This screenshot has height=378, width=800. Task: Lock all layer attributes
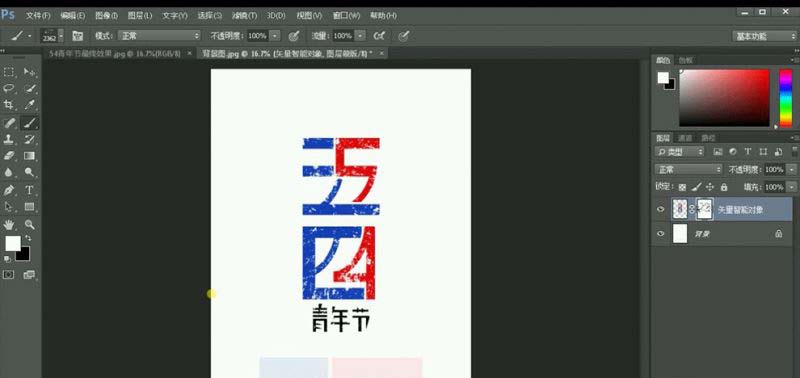point(723,187)
